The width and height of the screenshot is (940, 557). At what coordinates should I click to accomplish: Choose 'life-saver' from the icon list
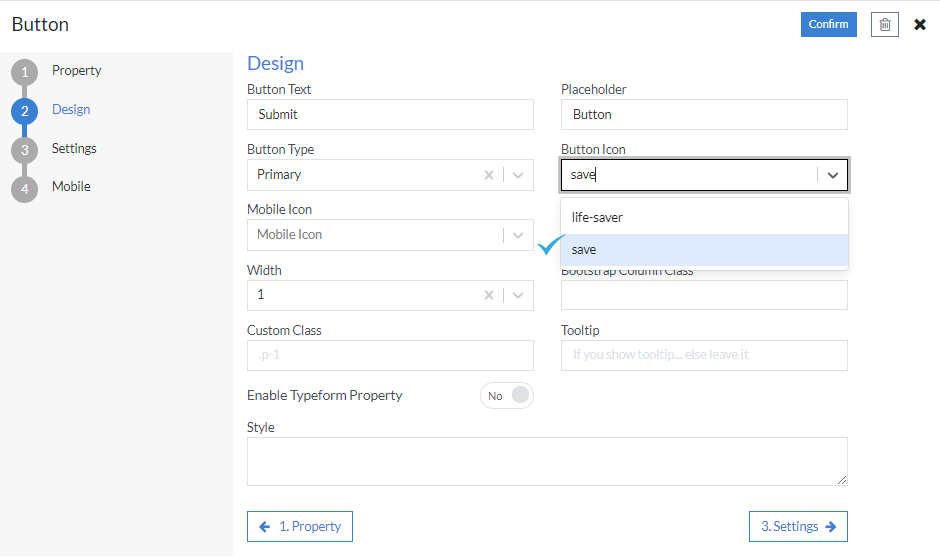click(704, 217)
